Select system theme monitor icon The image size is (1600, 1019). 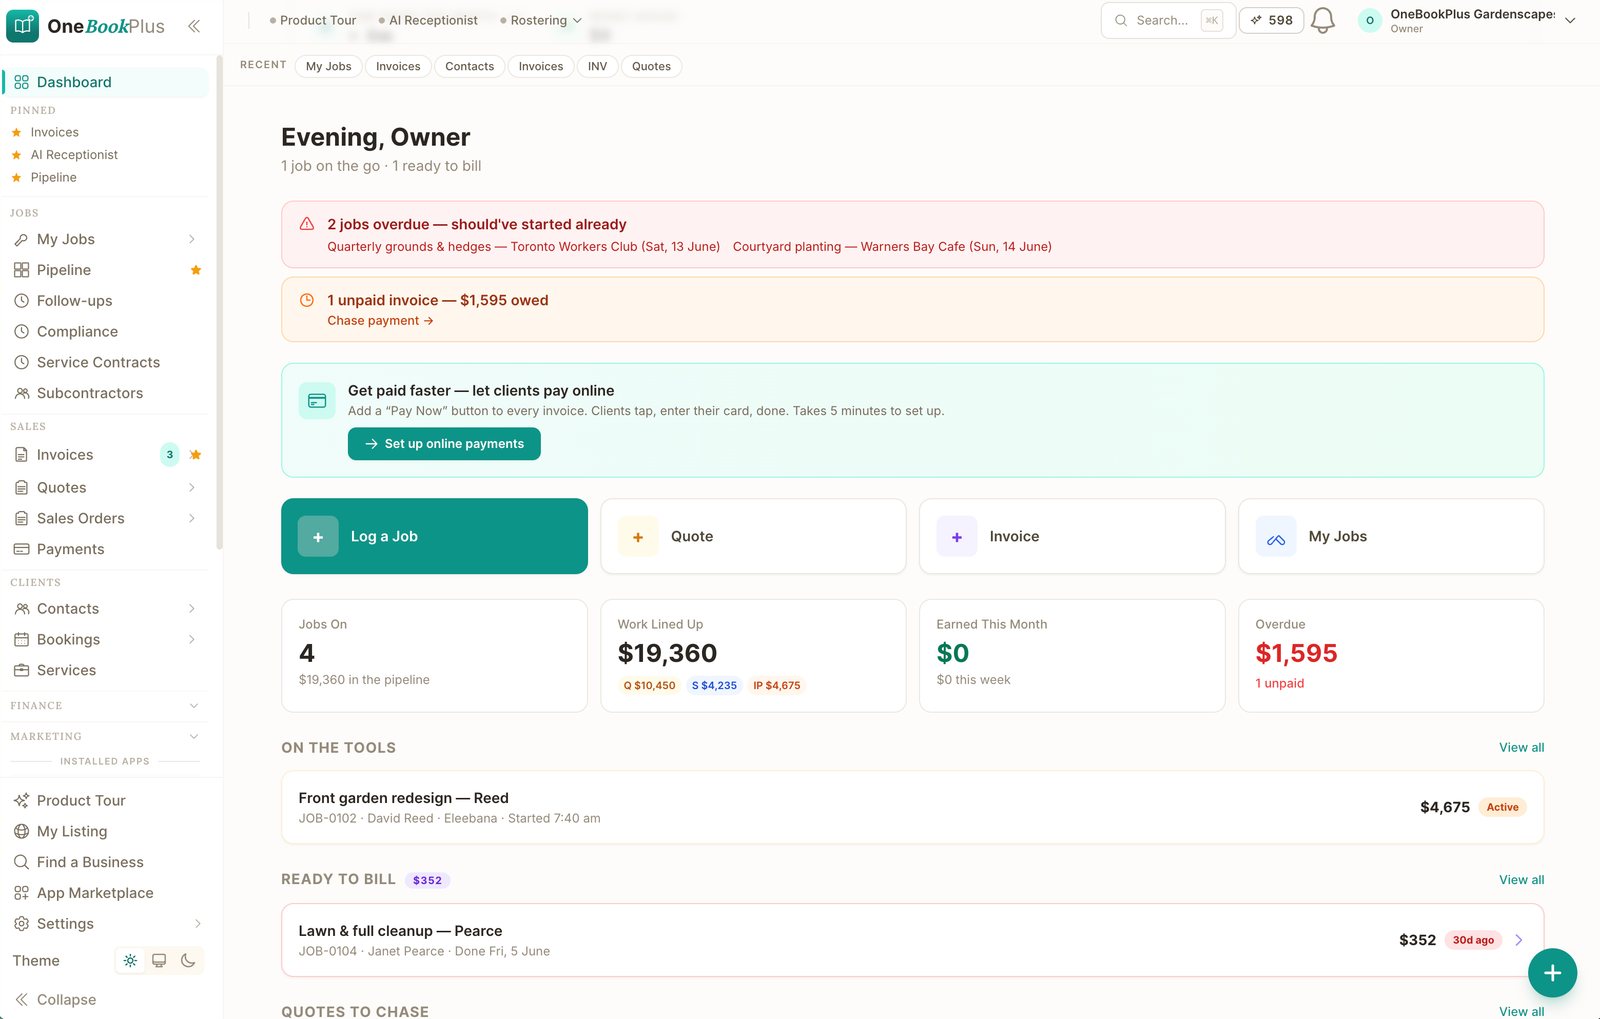point(159,961)
